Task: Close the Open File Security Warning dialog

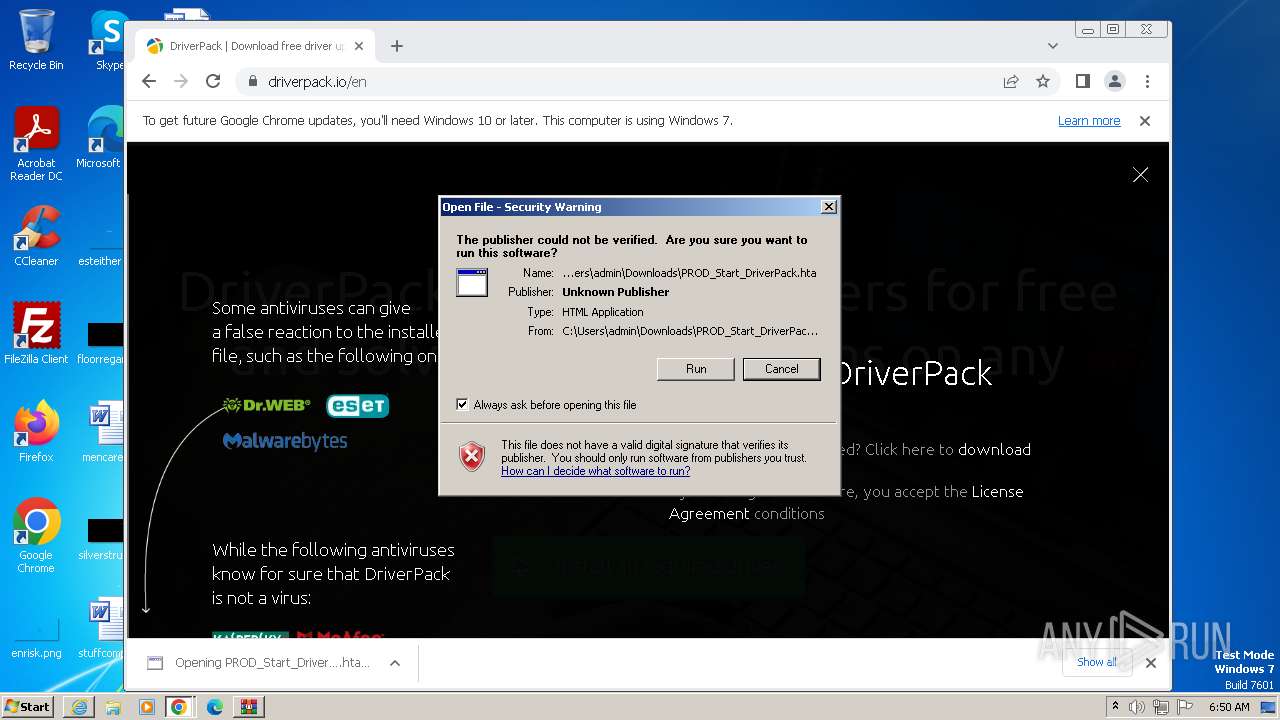Action: [x=828, y=207]
